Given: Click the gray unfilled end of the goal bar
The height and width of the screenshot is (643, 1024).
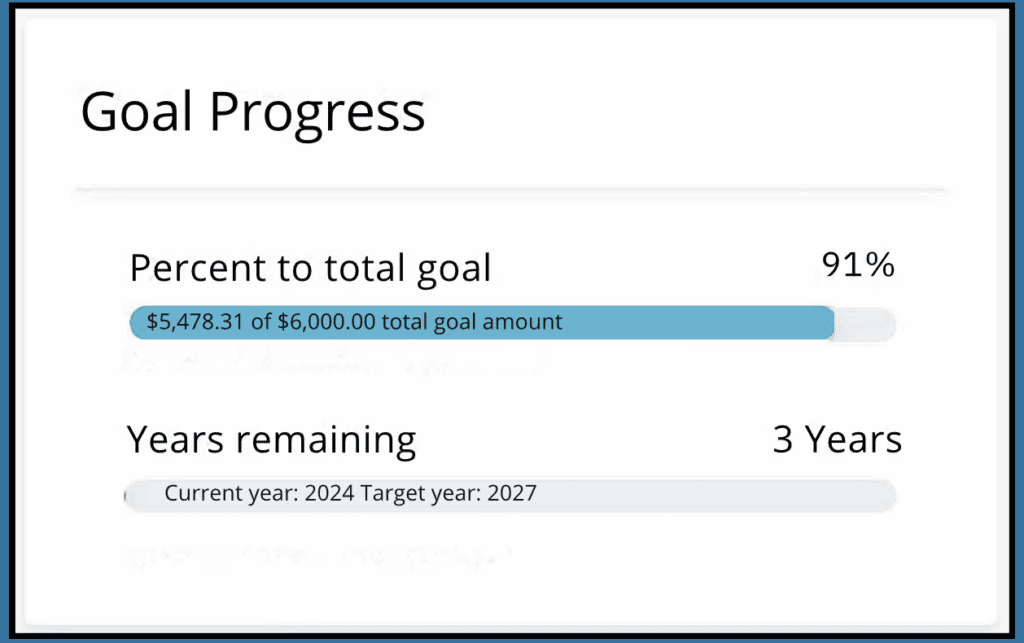Looking at the screenshot, I should coord(865,323).
